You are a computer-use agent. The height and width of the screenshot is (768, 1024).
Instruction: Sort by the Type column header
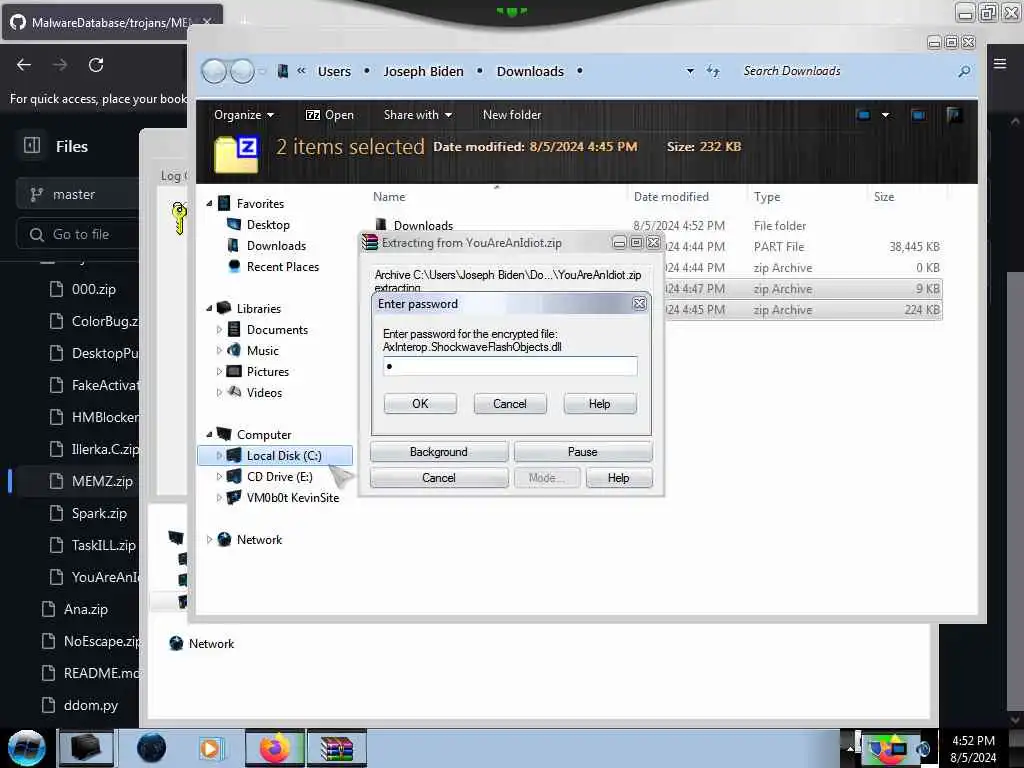click(767, 197)
